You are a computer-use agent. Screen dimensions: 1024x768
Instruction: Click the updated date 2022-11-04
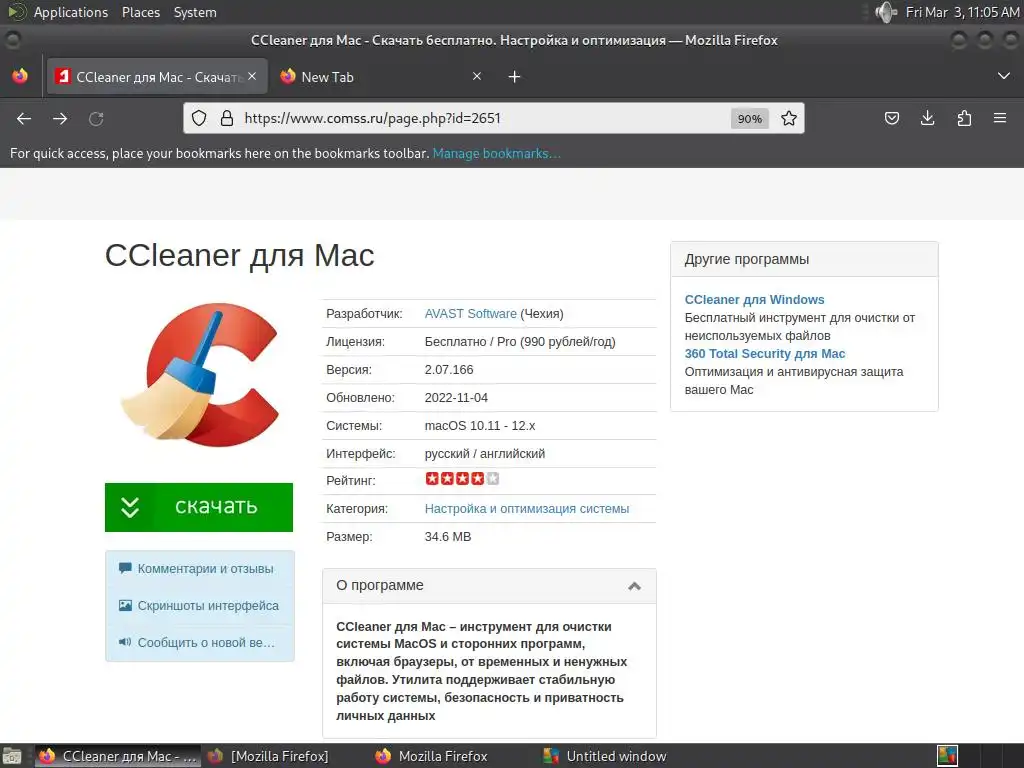456,398
